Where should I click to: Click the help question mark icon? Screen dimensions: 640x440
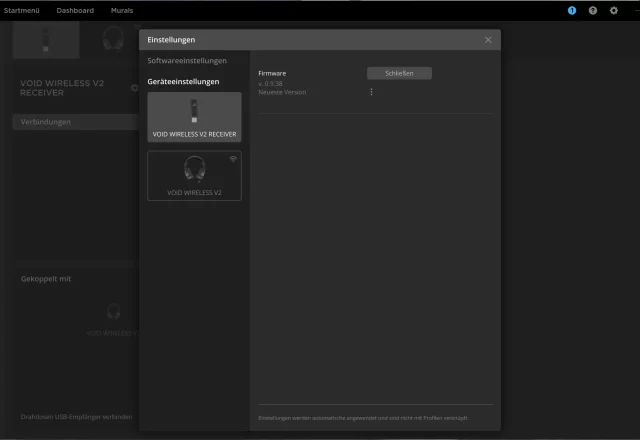click(x=593, y=10)
